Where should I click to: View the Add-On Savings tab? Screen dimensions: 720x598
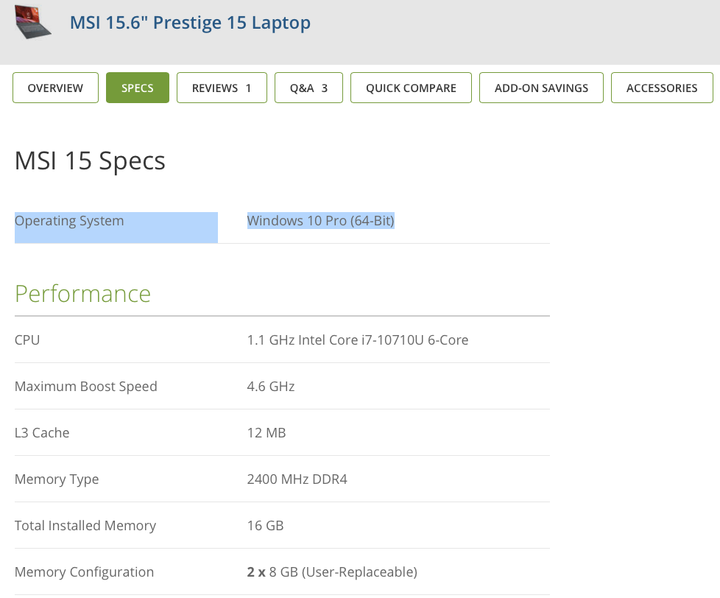[541, 88]
